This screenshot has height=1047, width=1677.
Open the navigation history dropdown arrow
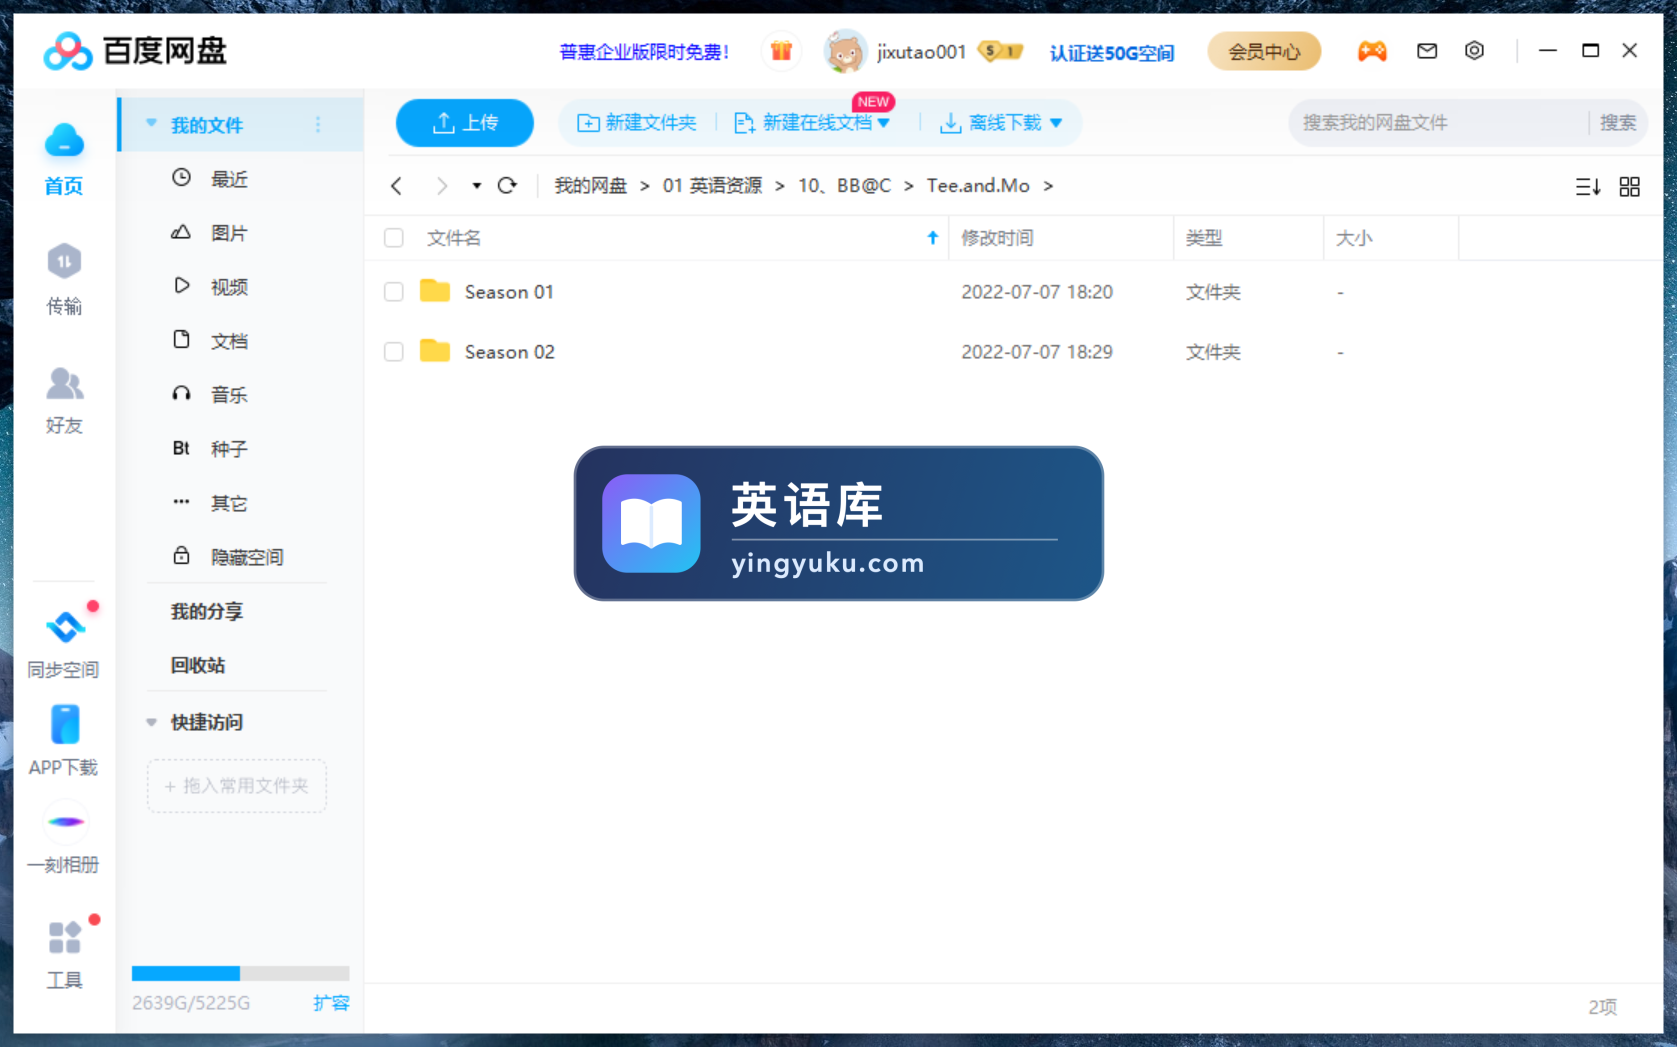pos(477,186)
